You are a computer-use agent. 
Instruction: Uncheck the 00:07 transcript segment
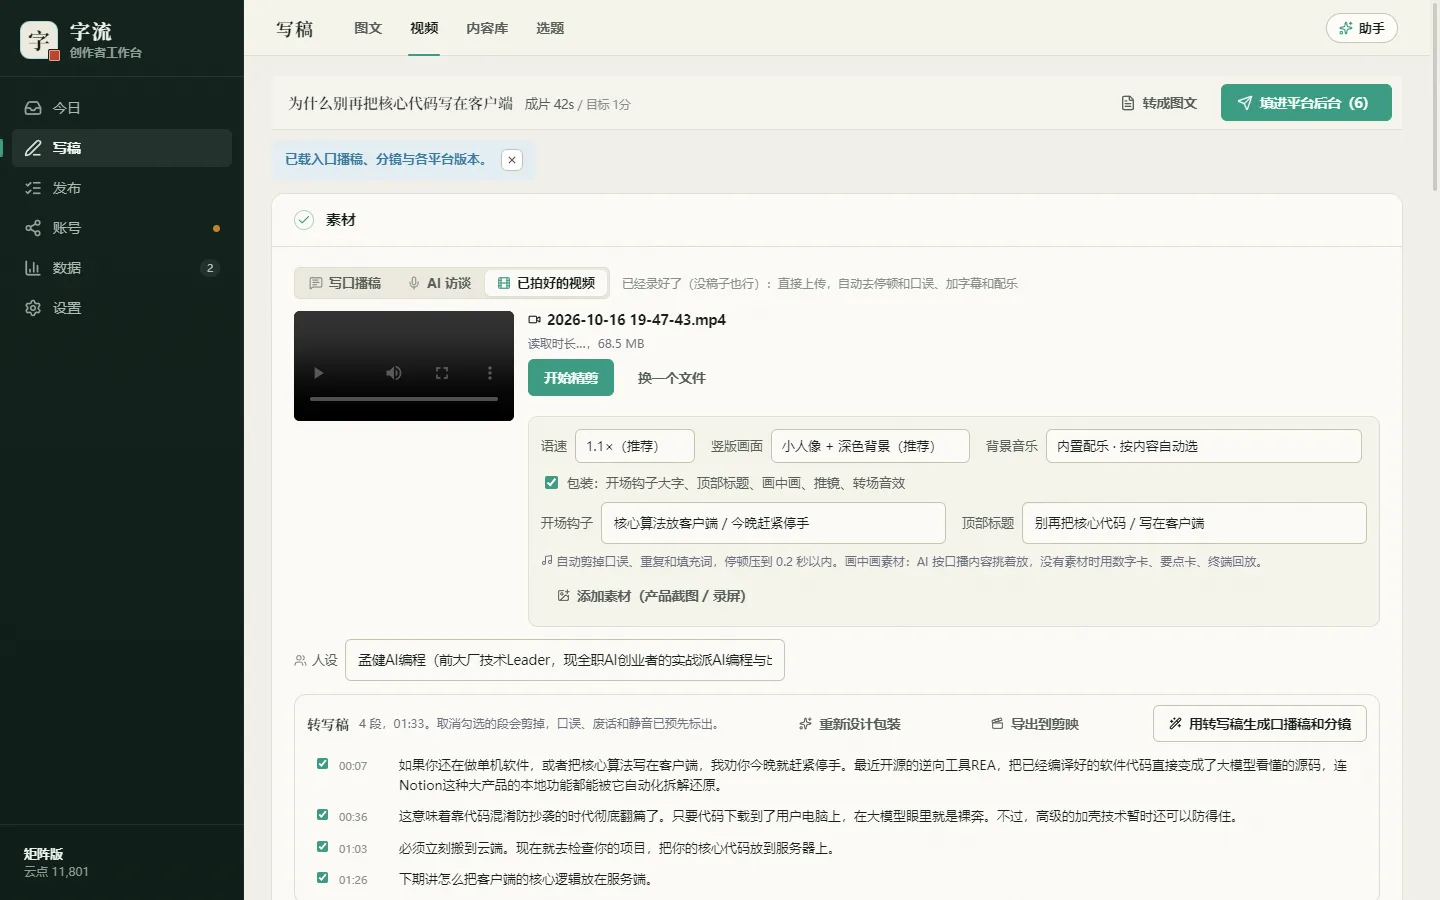(322, 764)
